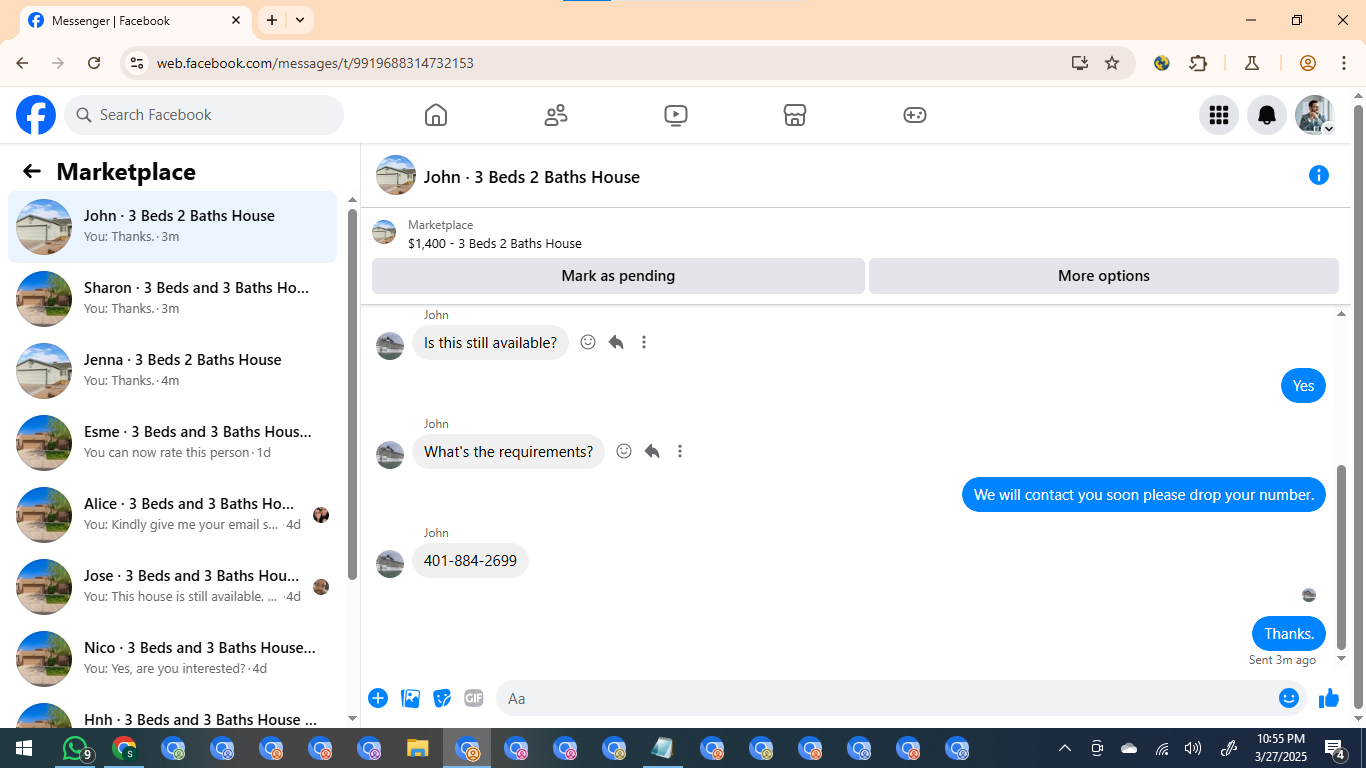1366x768 pixels.
Task: Open the account profile menu avatar
Action: (1315, 115)
